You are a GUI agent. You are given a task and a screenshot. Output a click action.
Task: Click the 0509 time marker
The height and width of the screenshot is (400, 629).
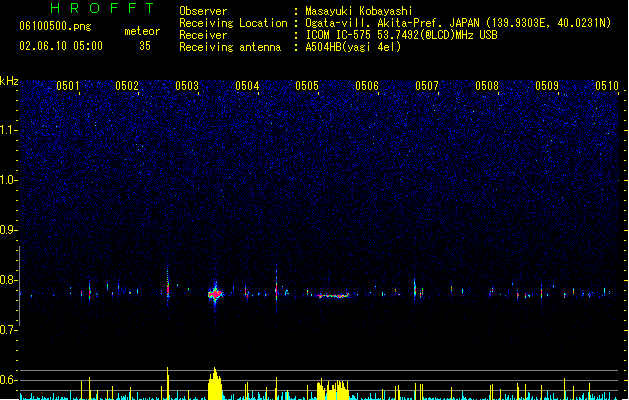[x=547, y=86]
